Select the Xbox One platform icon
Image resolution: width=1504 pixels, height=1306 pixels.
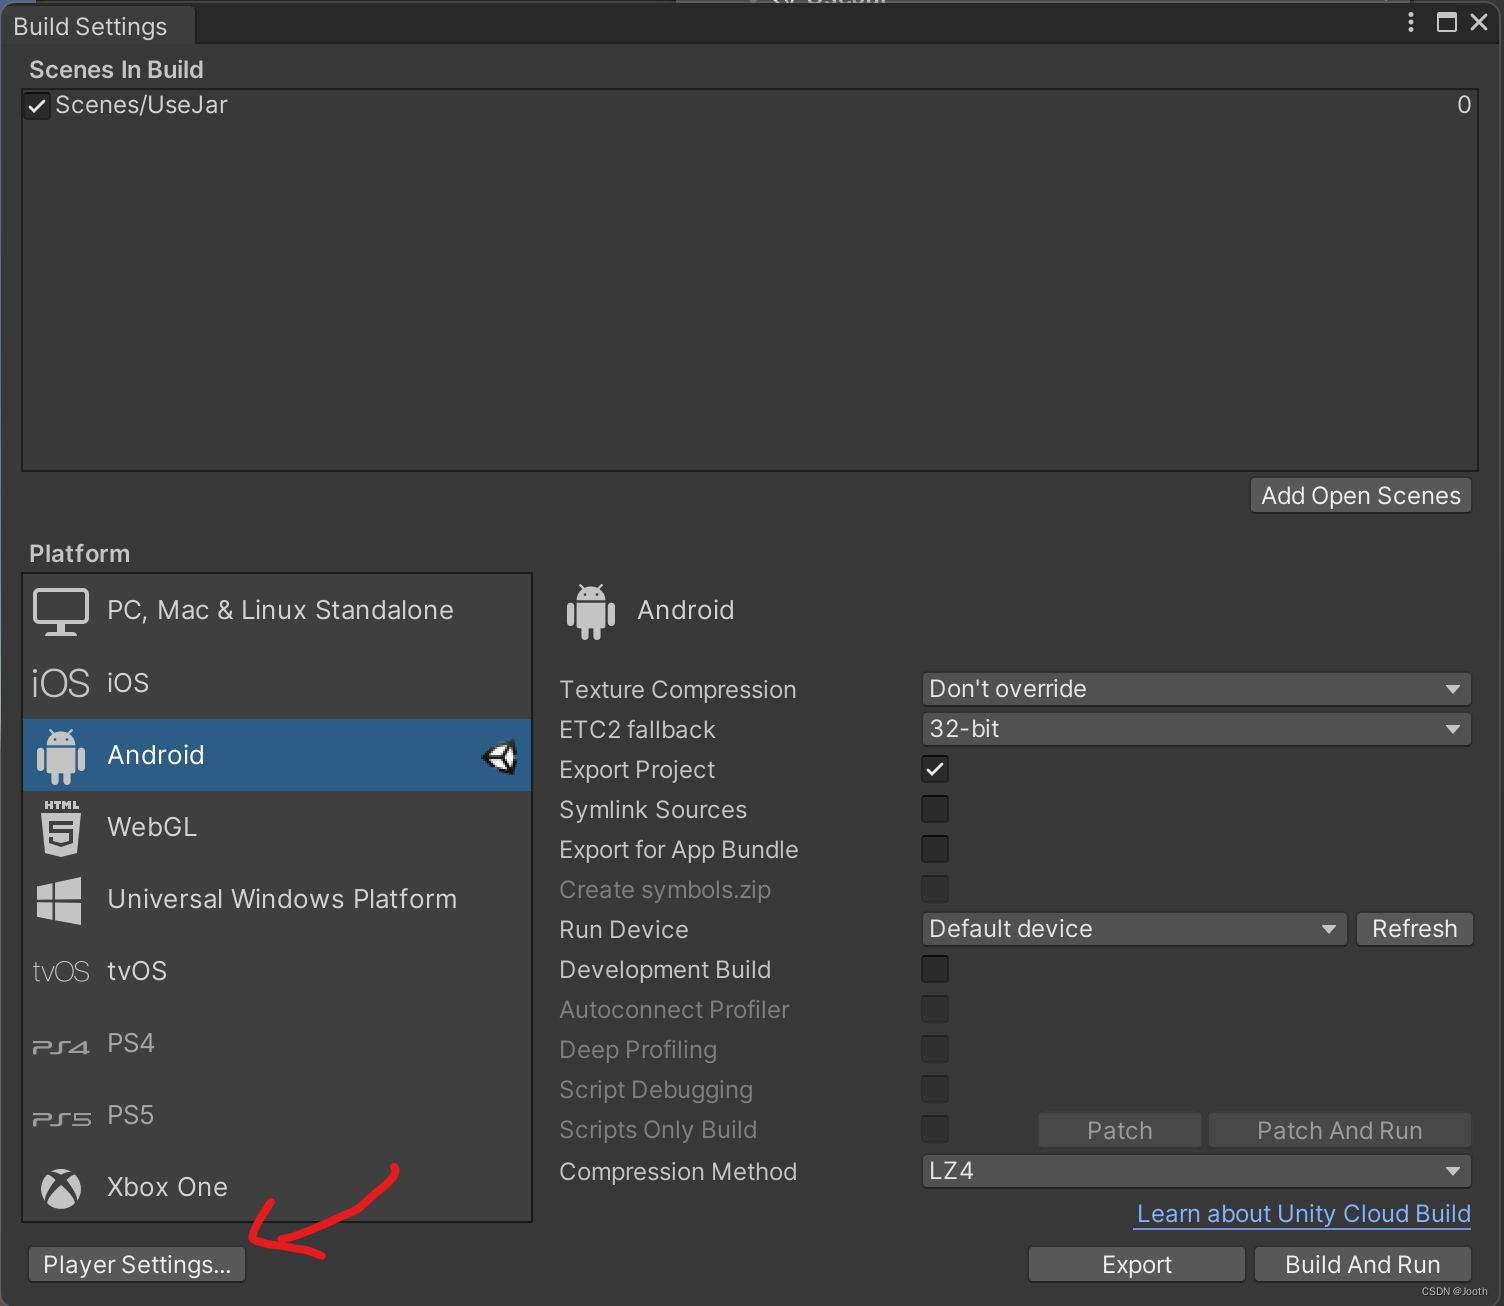click(x=60, y=1188)
